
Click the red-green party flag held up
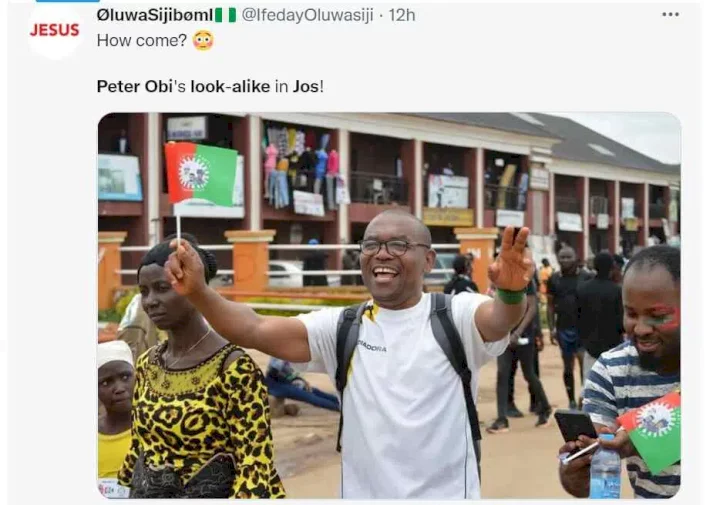coord(201,174)
